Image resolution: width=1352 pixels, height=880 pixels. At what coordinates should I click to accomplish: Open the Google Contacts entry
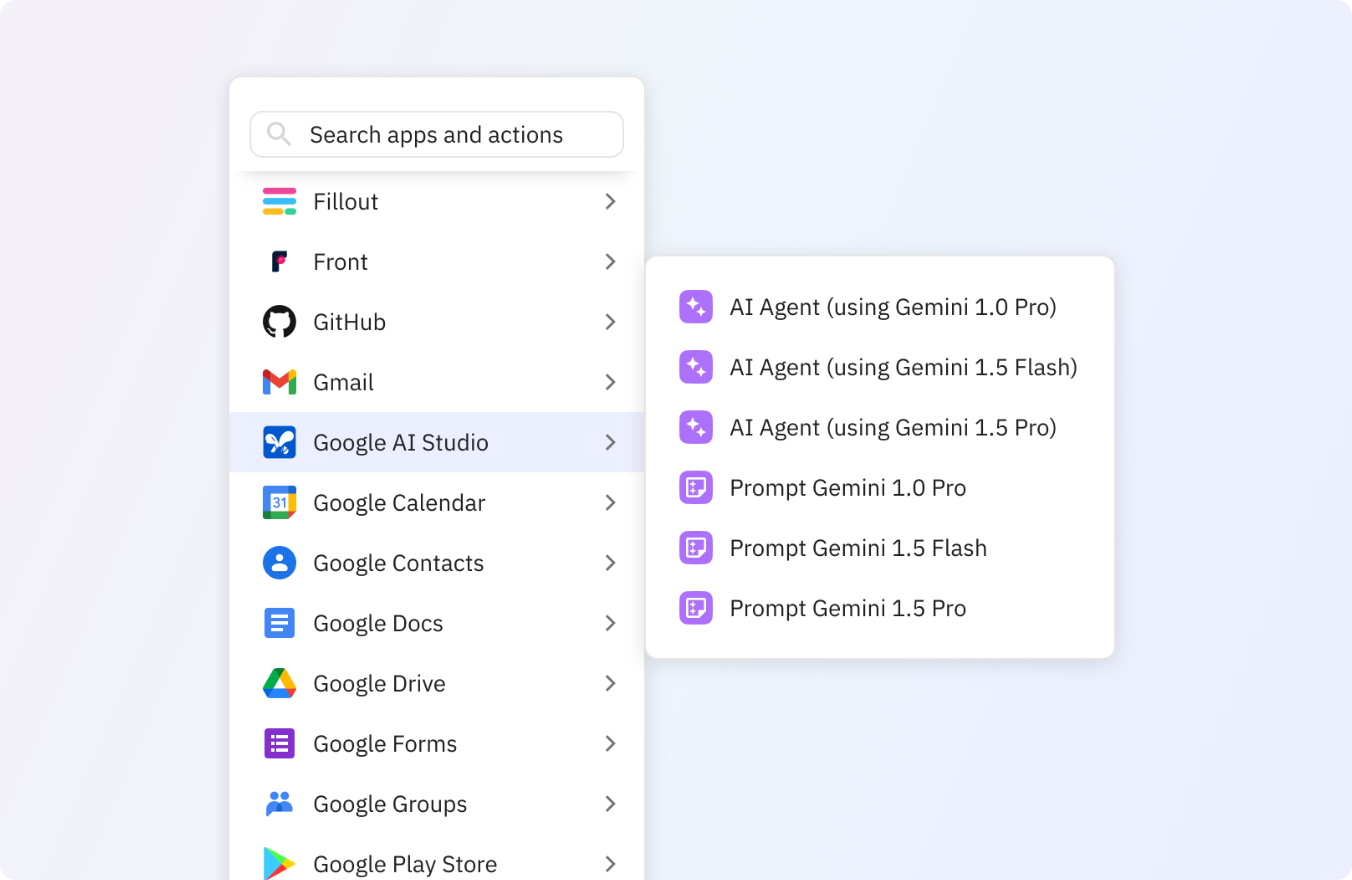[x=437, y=563]
